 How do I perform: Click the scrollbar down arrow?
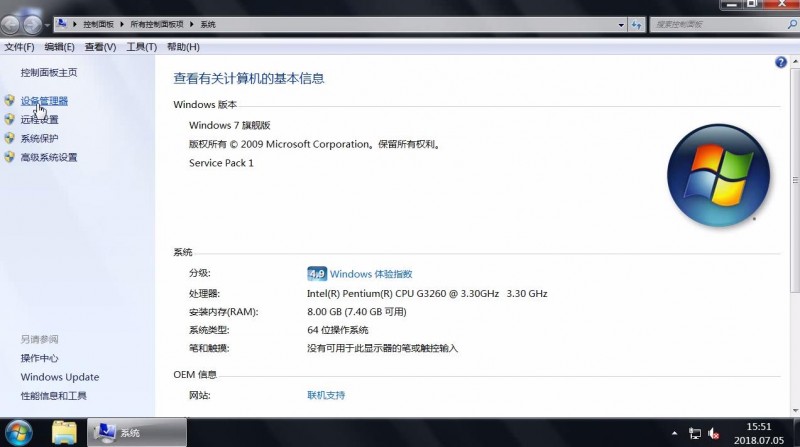click(795, 411)
